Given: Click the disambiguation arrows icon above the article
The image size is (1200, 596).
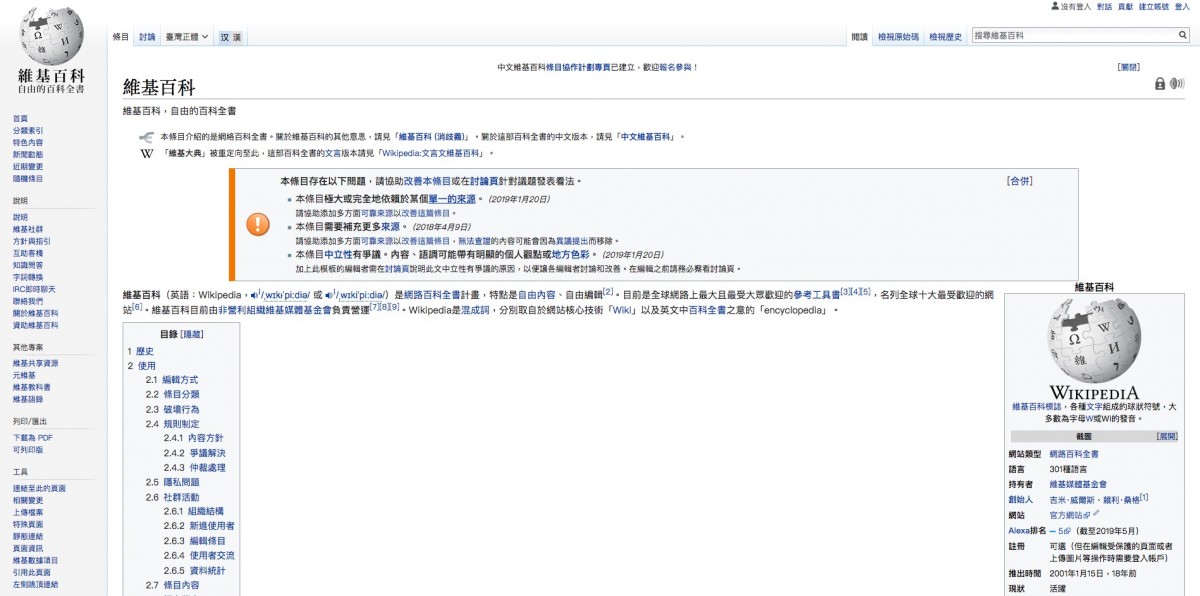Looking at the screenshot, I should click(146, 136).
